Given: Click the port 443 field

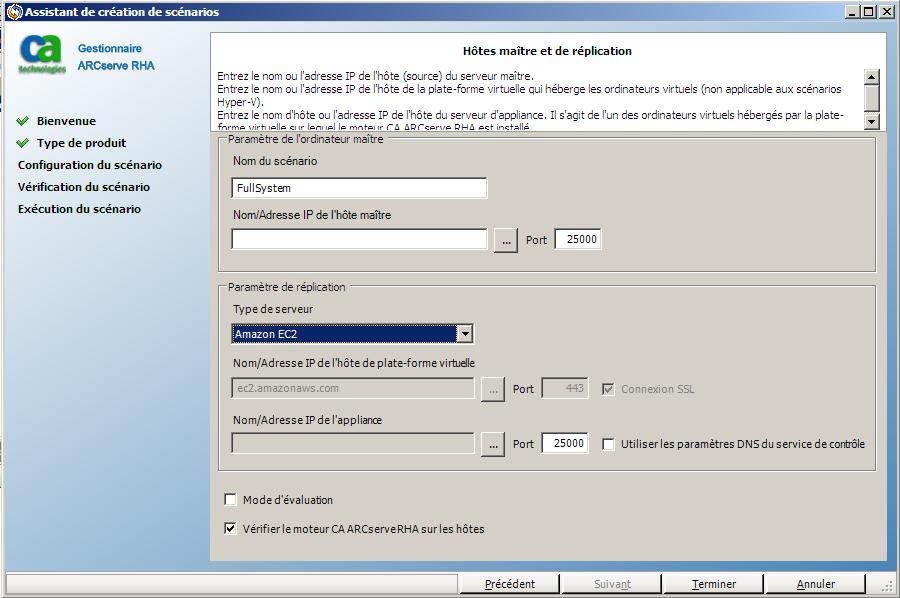Looking at the screenshot, I should (565, 388).
